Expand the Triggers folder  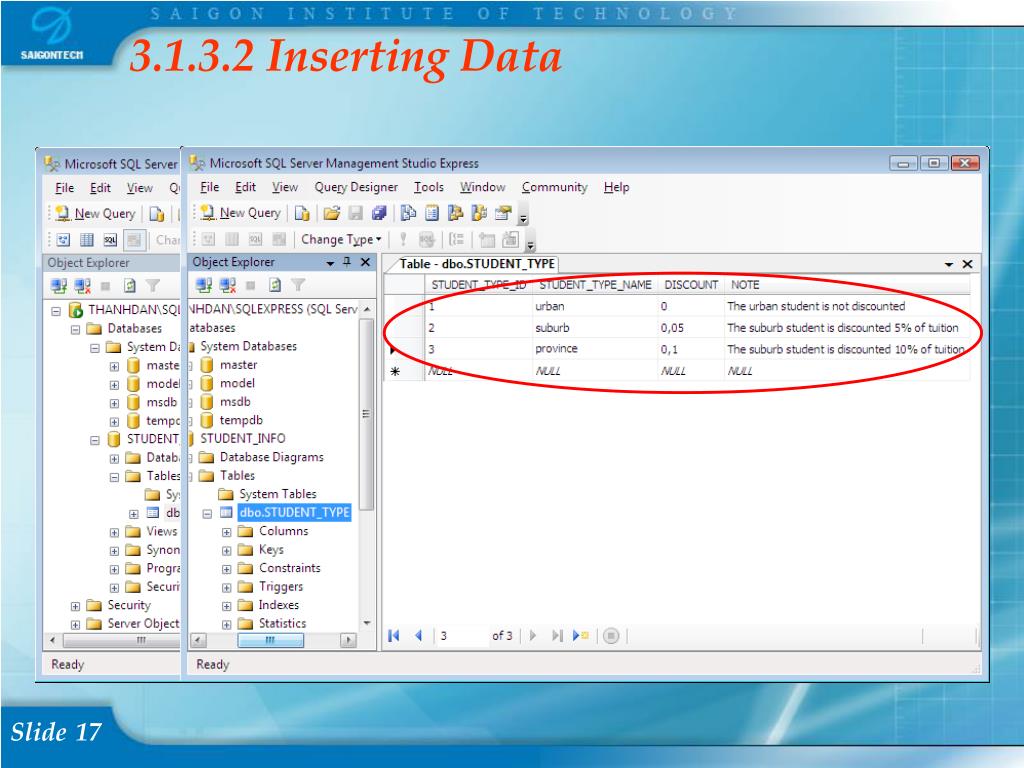click(x=227, y=588)
